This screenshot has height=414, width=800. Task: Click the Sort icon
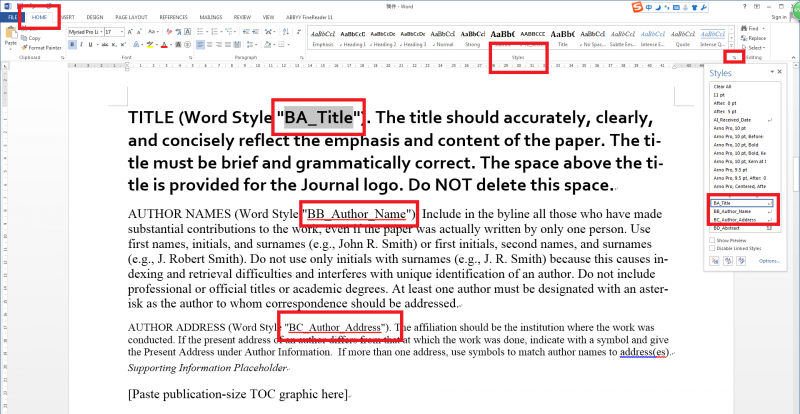click(x=286, y=32)
